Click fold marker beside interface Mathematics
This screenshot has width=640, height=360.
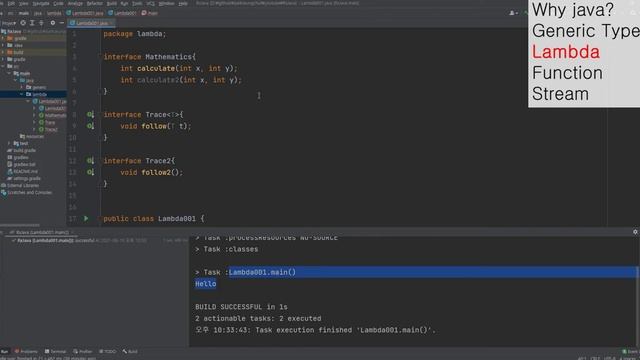pyautogui.click(x=100, y=57)
